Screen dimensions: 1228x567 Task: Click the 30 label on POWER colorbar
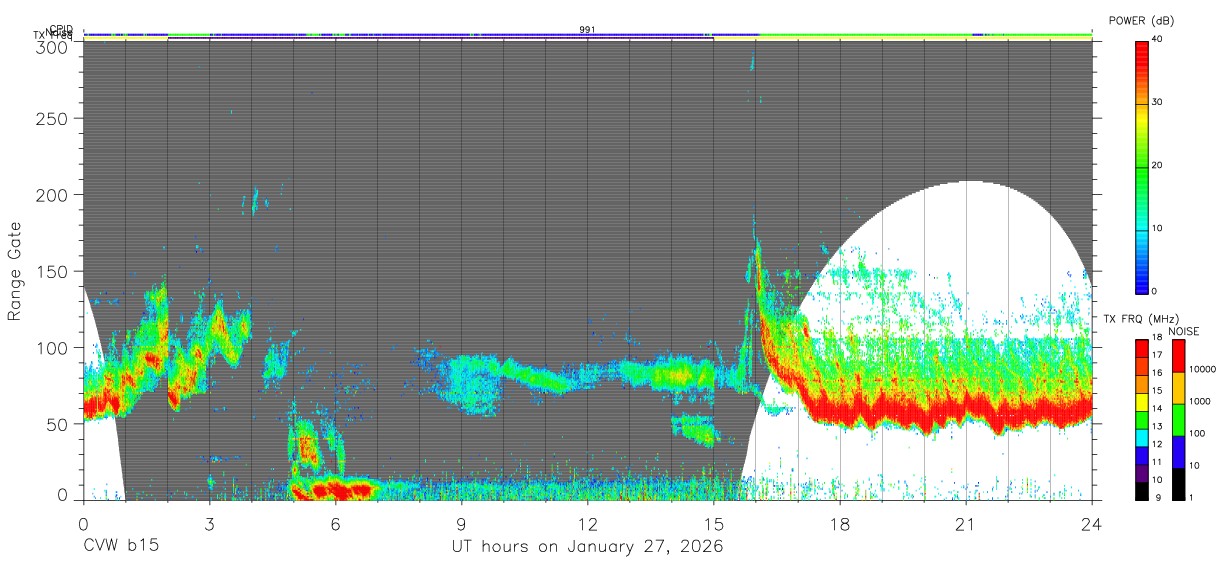coord(1158,102)
